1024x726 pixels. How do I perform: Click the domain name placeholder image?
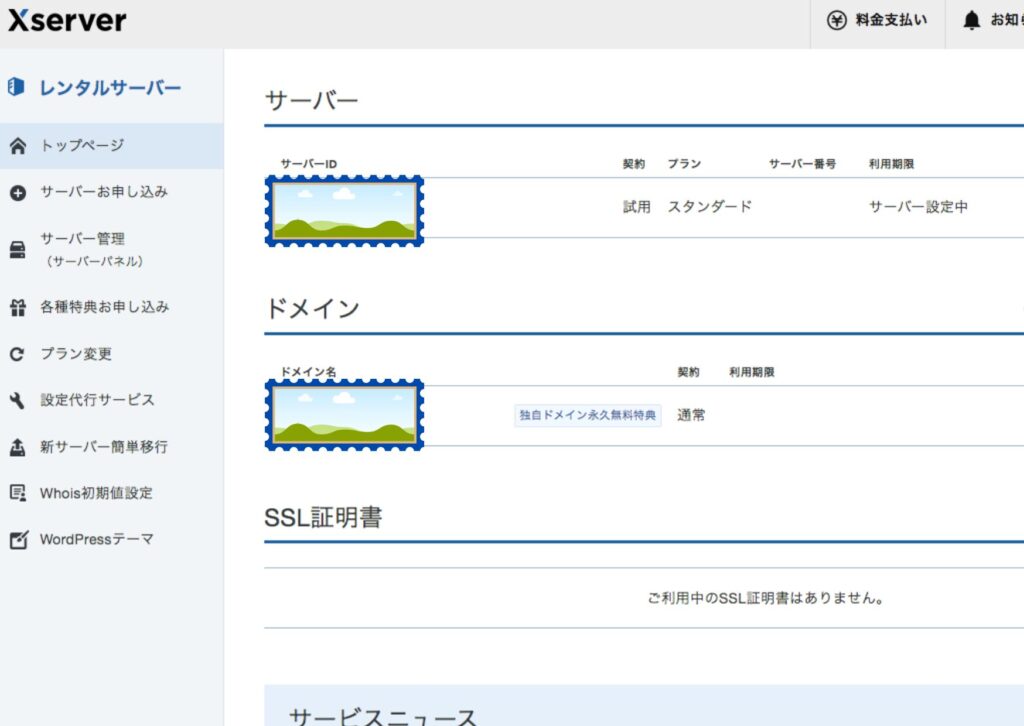coord(344,415)
